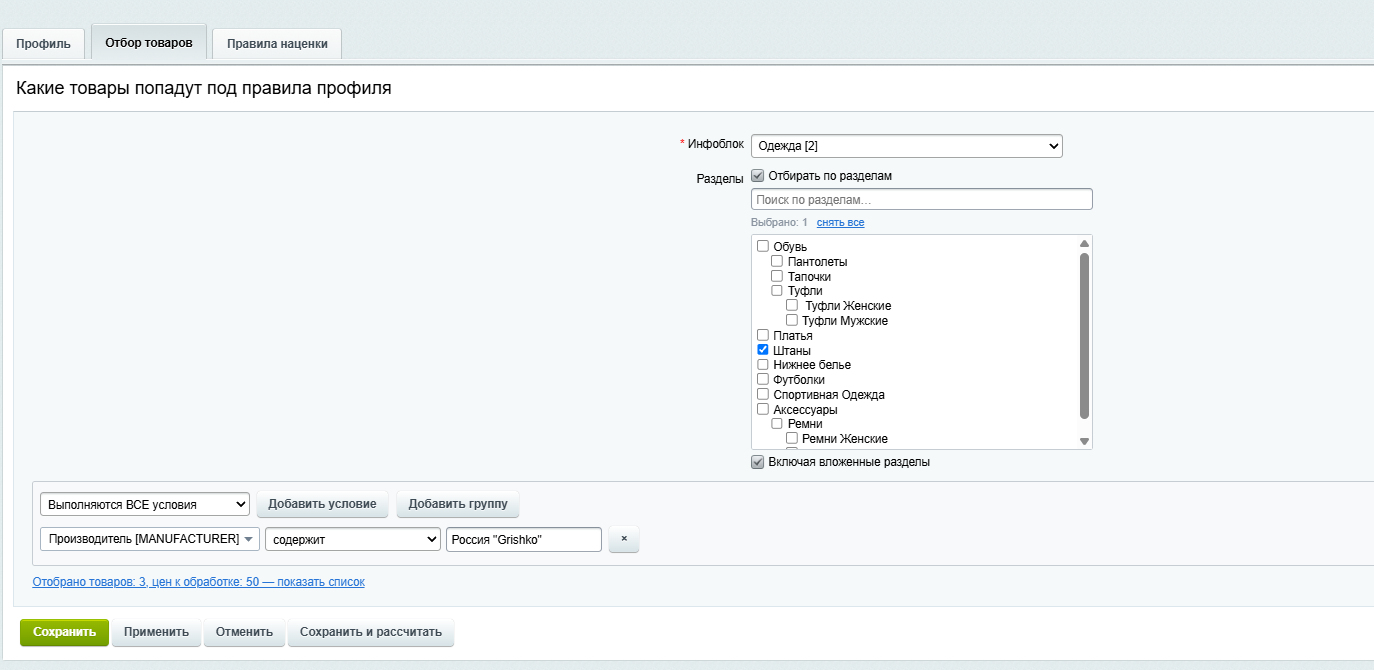Click the Добавить условие button
1374x670 pixels.
coord(323,504)
